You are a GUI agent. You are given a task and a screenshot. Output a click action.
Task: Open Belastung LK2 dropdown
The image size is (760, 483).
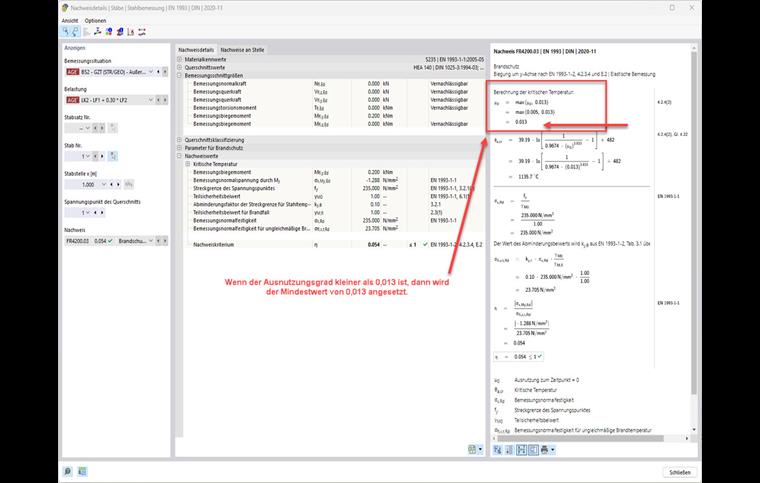pyautogui.click(x=151, y=100)
